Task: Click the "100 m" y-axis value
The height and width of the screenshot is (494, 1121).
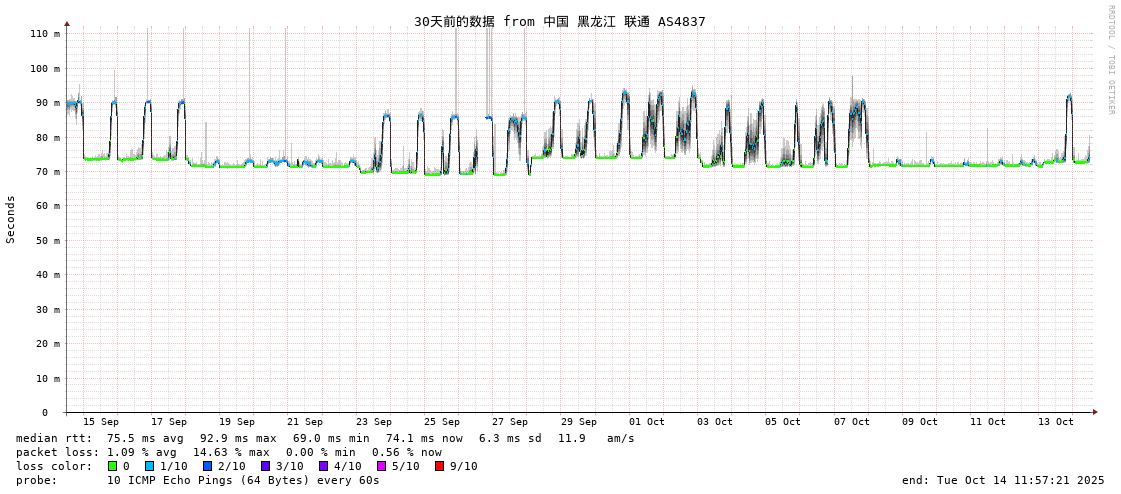Action: tap(45, 69)
